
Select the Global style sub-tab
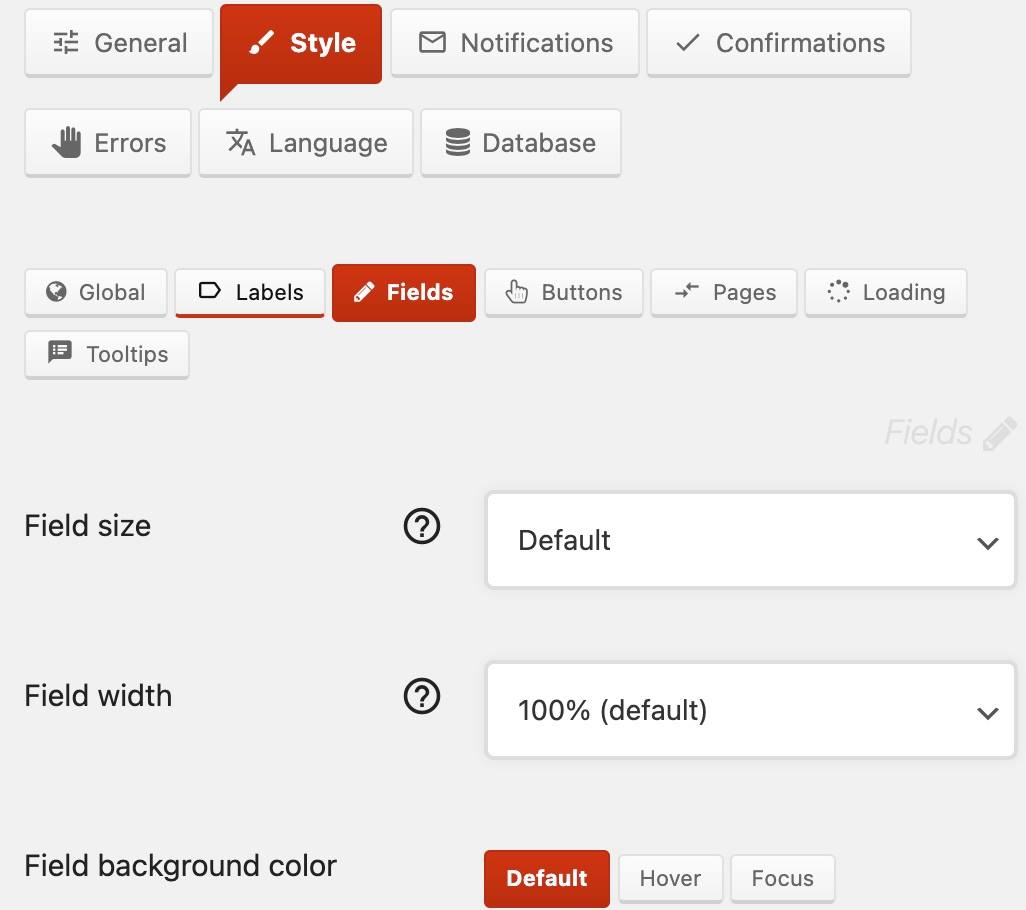(96, 292)
